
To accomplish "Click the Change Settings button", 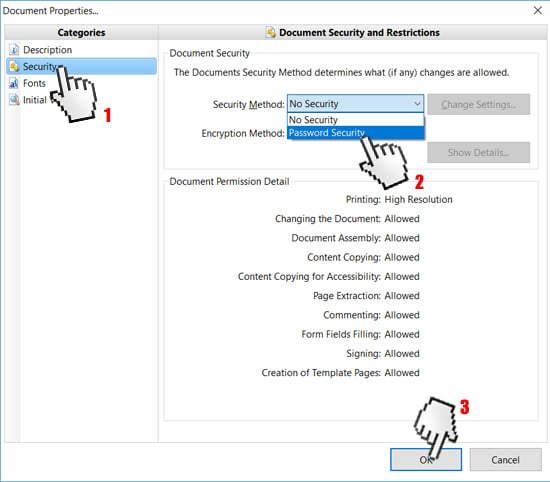I will (x=478, y=104).
